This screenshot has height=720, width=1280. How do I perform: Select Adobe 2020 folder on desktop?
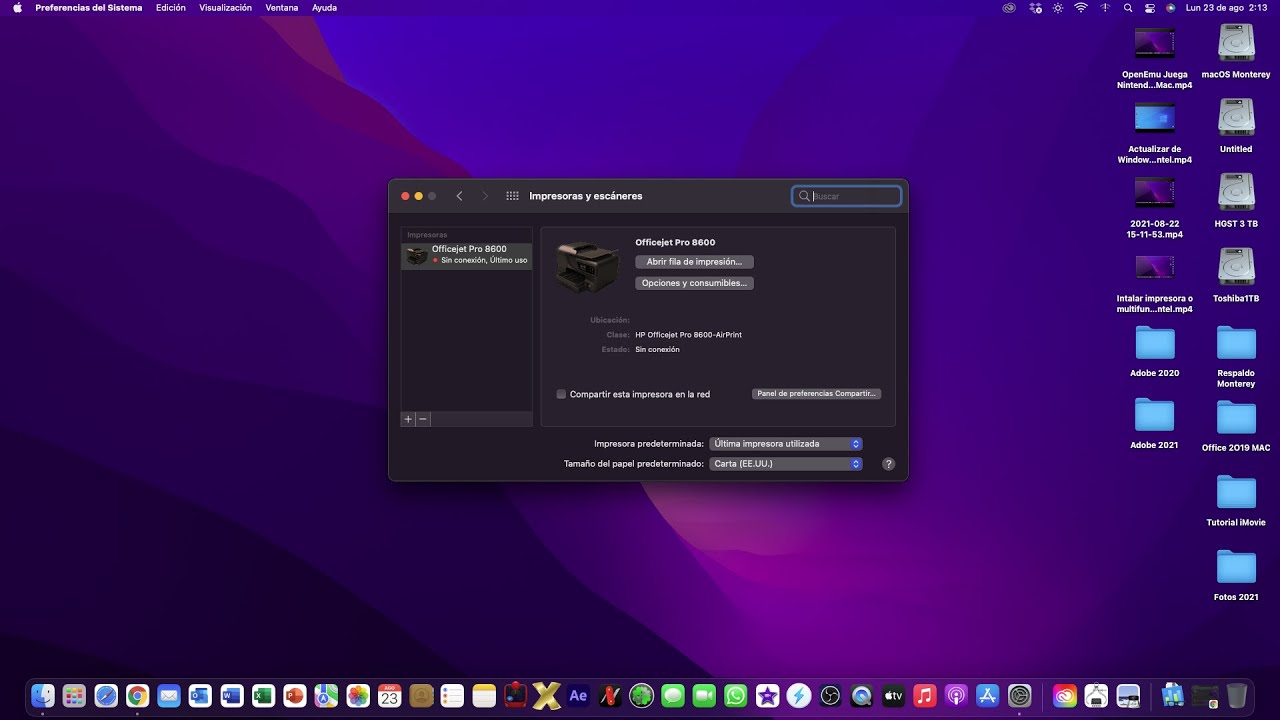click(1155, 352)
